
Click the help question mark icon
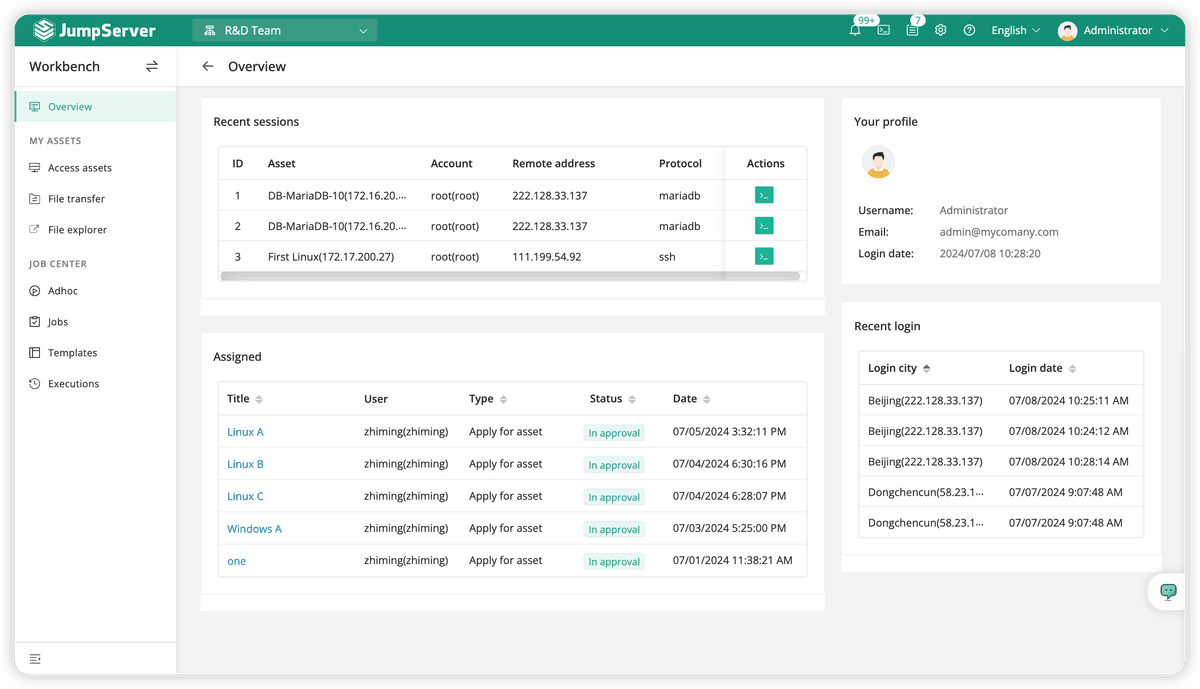point(969,31)
